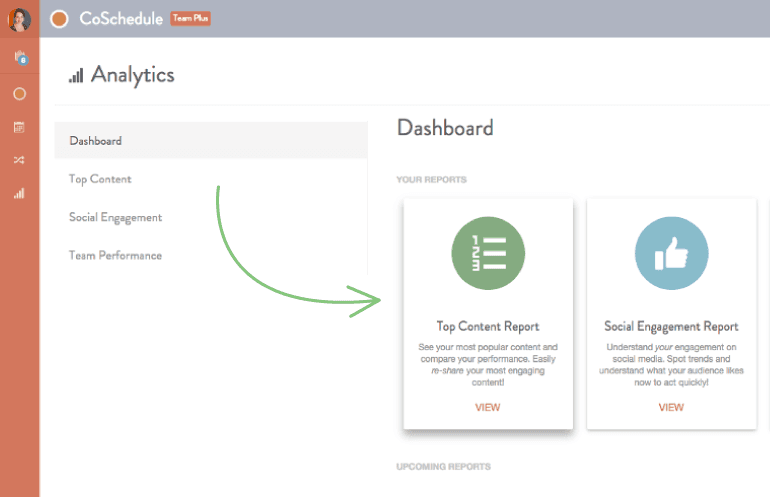Open Social Engagement in the Analytics menu
The height and width of the screenshot is (497, 770).
[115, 217]
